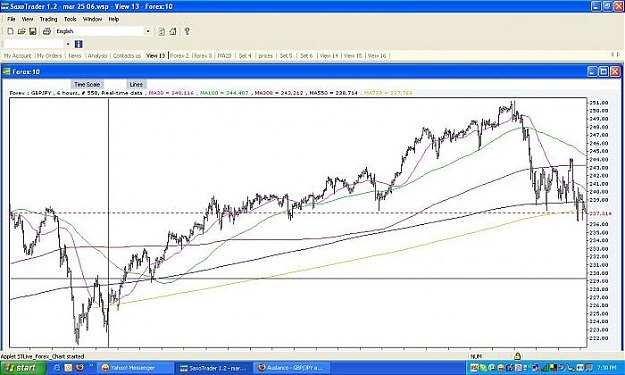Click the orange quick launch icon beside Internet Explorer
625x375 pixels.
pyautogui.click(x=68, y=367)
